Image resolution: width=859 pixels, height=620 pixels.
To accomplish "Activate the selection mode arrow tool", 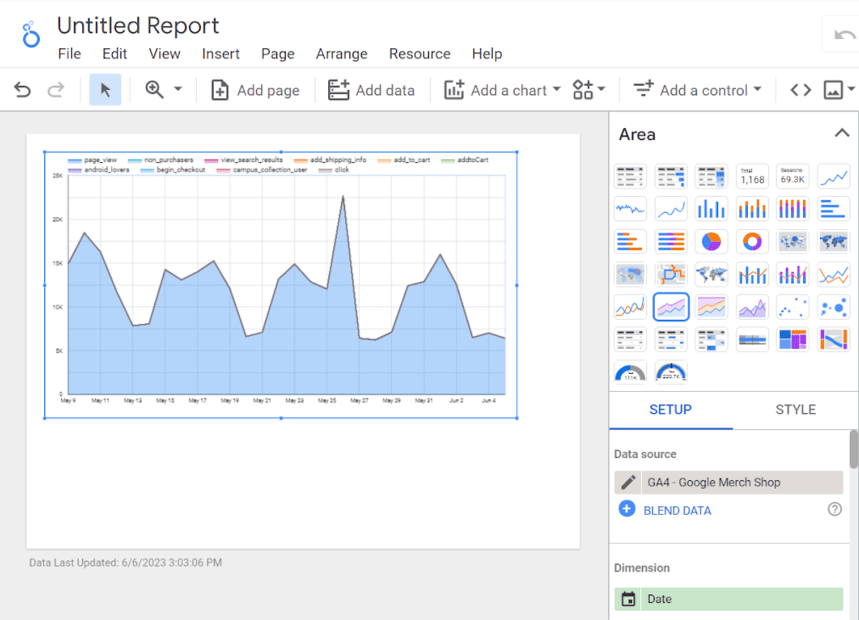I will [x=105, y=90].
